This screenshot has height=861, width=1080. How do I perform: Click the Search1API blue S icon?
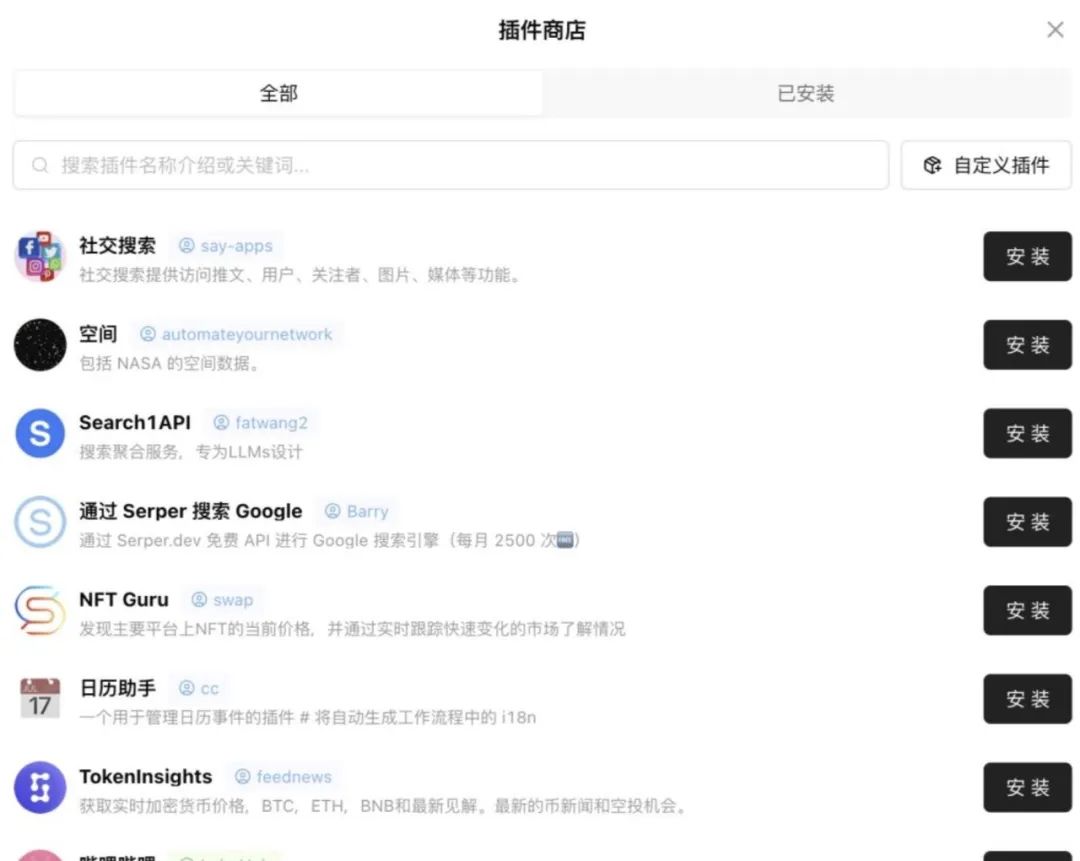point(40,433)
